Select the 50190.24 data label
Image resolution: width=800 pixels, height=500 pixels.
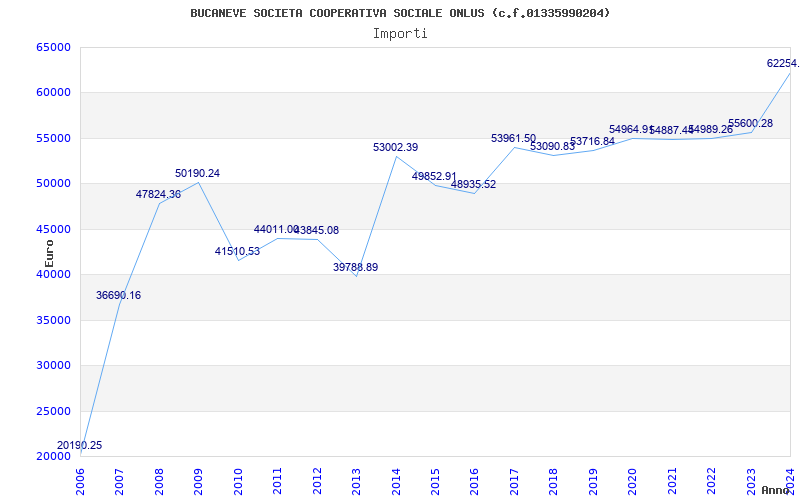(x=197, y=173)
